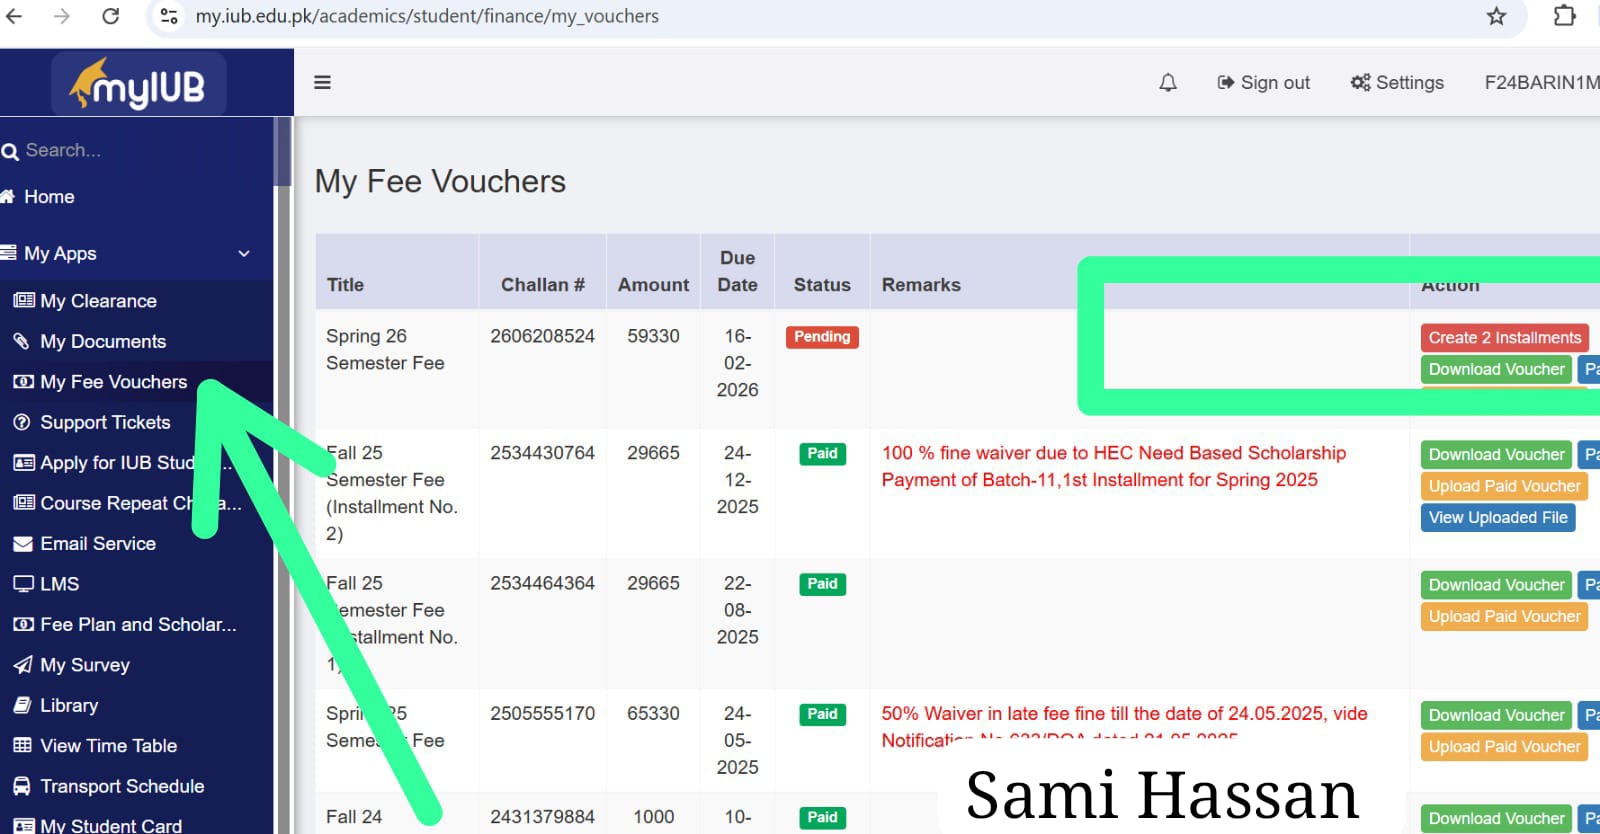Screen dimensions: 1600x834
Task: Download Voucher for Spring 26 fee
Action: tap(1495, 370)
